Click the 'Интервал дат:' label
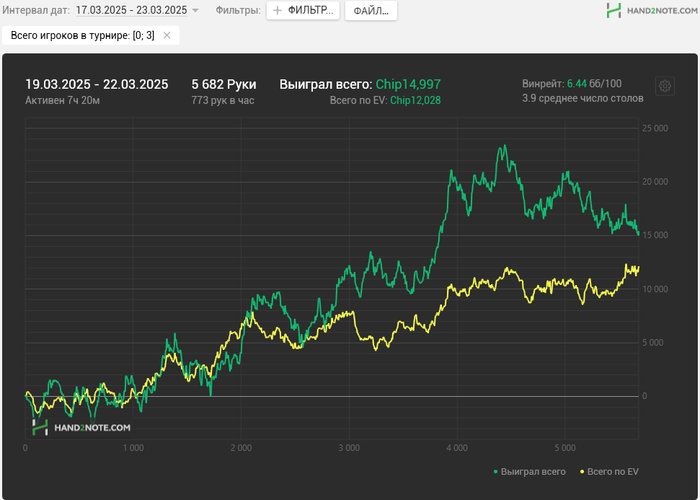 coord(36,10)
